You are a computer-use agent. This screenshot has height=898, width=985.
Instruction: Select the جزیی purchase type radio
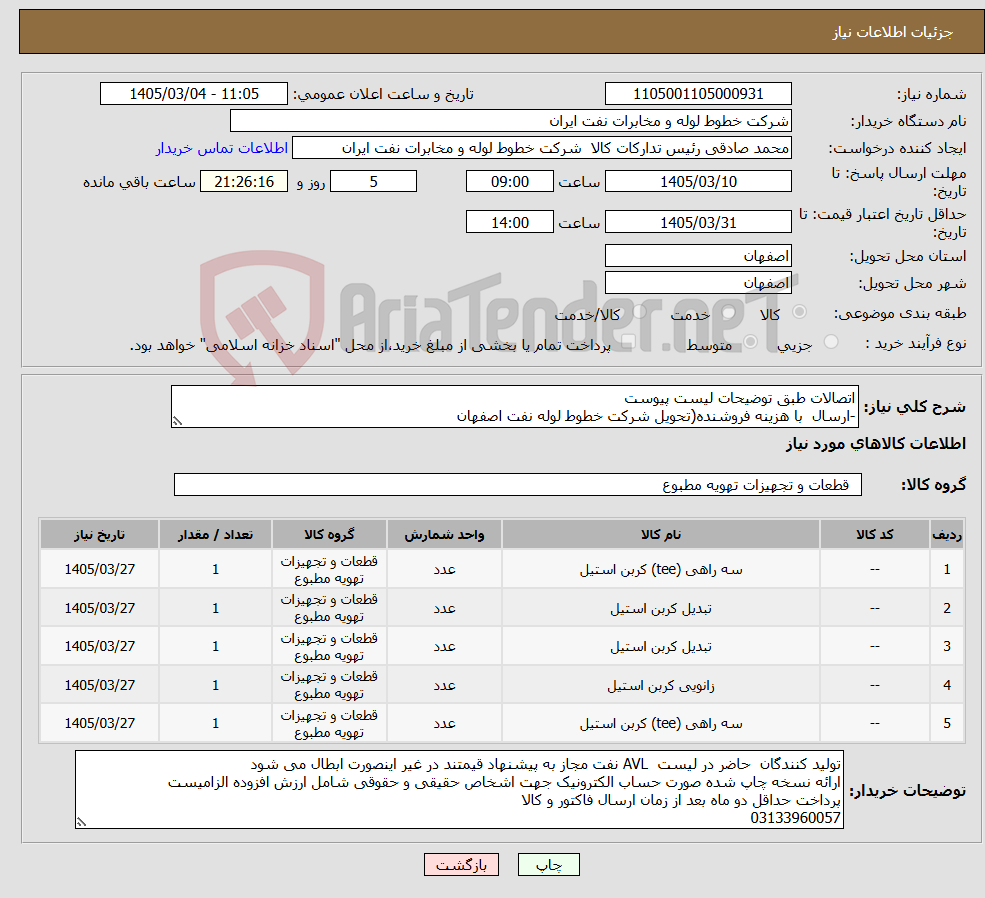[x=830, y=342]
